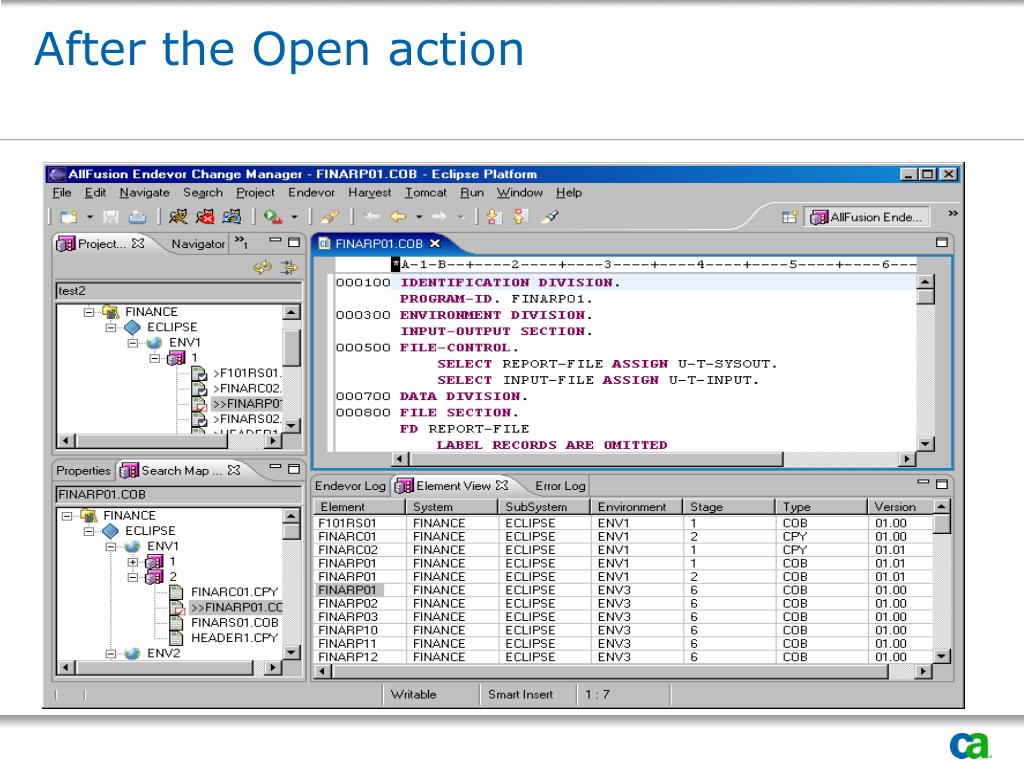
Task: Click the Print icon in the toolbar
Action: (x=137, y=217)
